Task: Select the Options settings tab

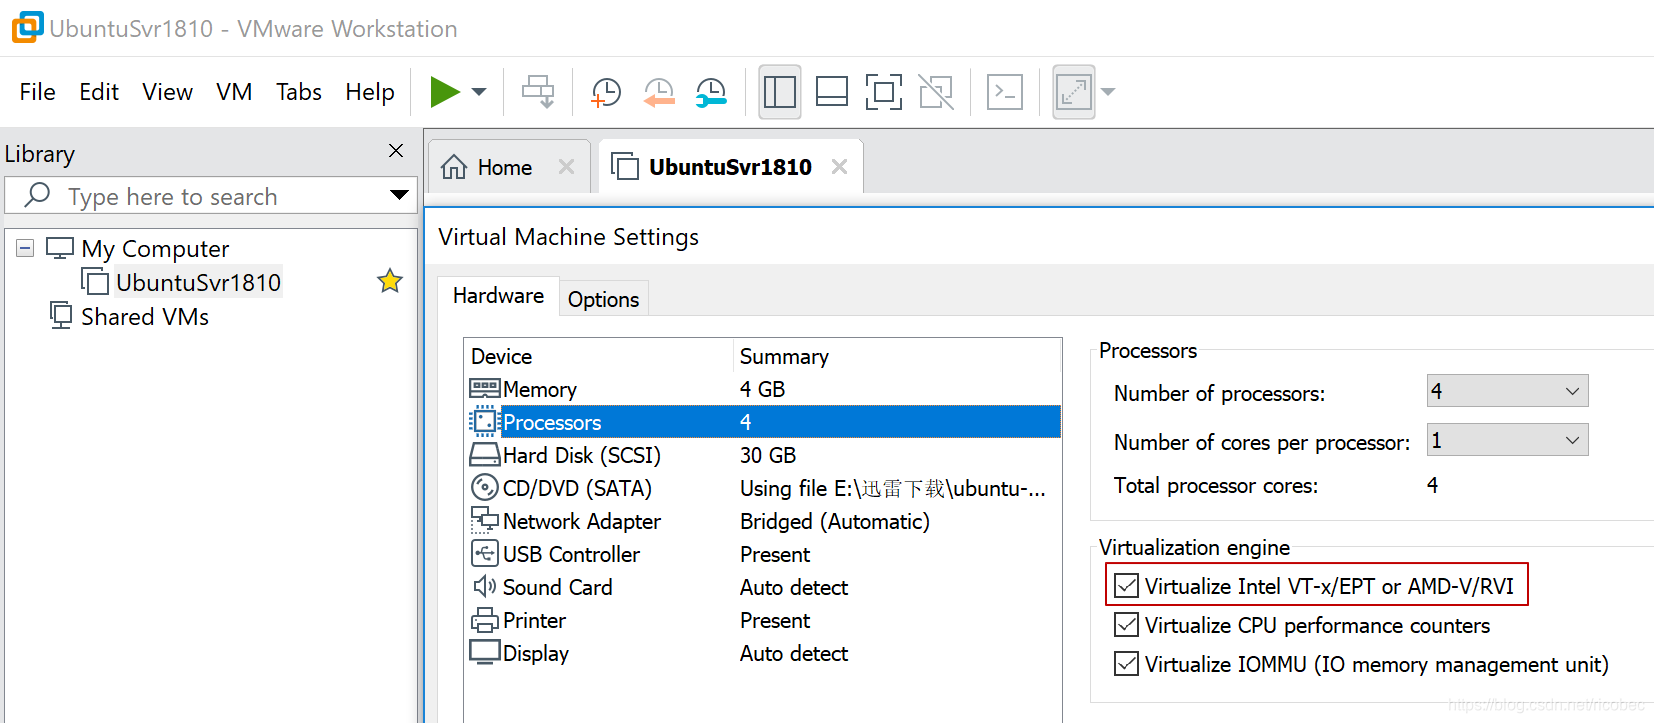Action: click(x=603, y=299)
